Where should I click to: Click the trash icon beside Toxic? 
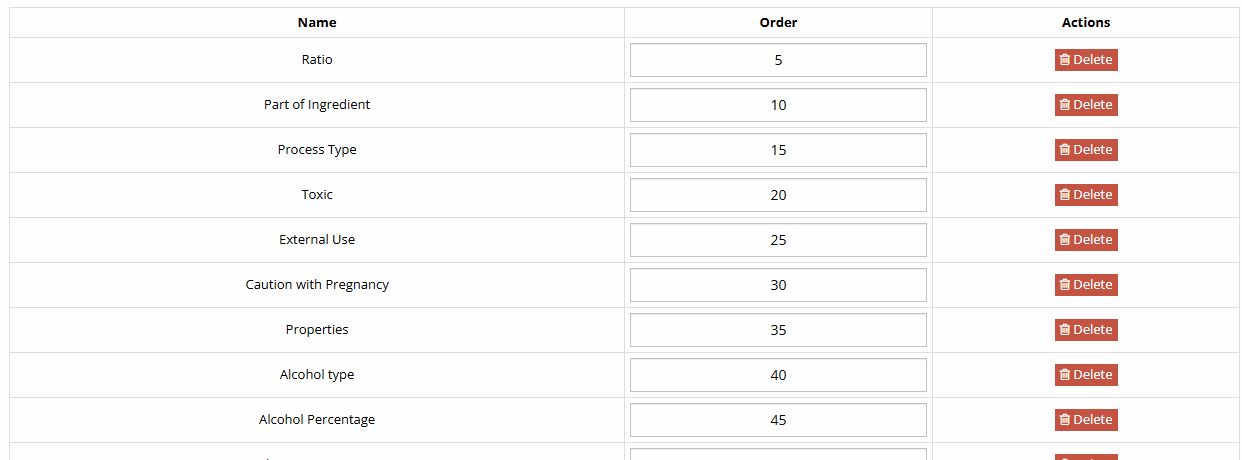point(1065,195)
